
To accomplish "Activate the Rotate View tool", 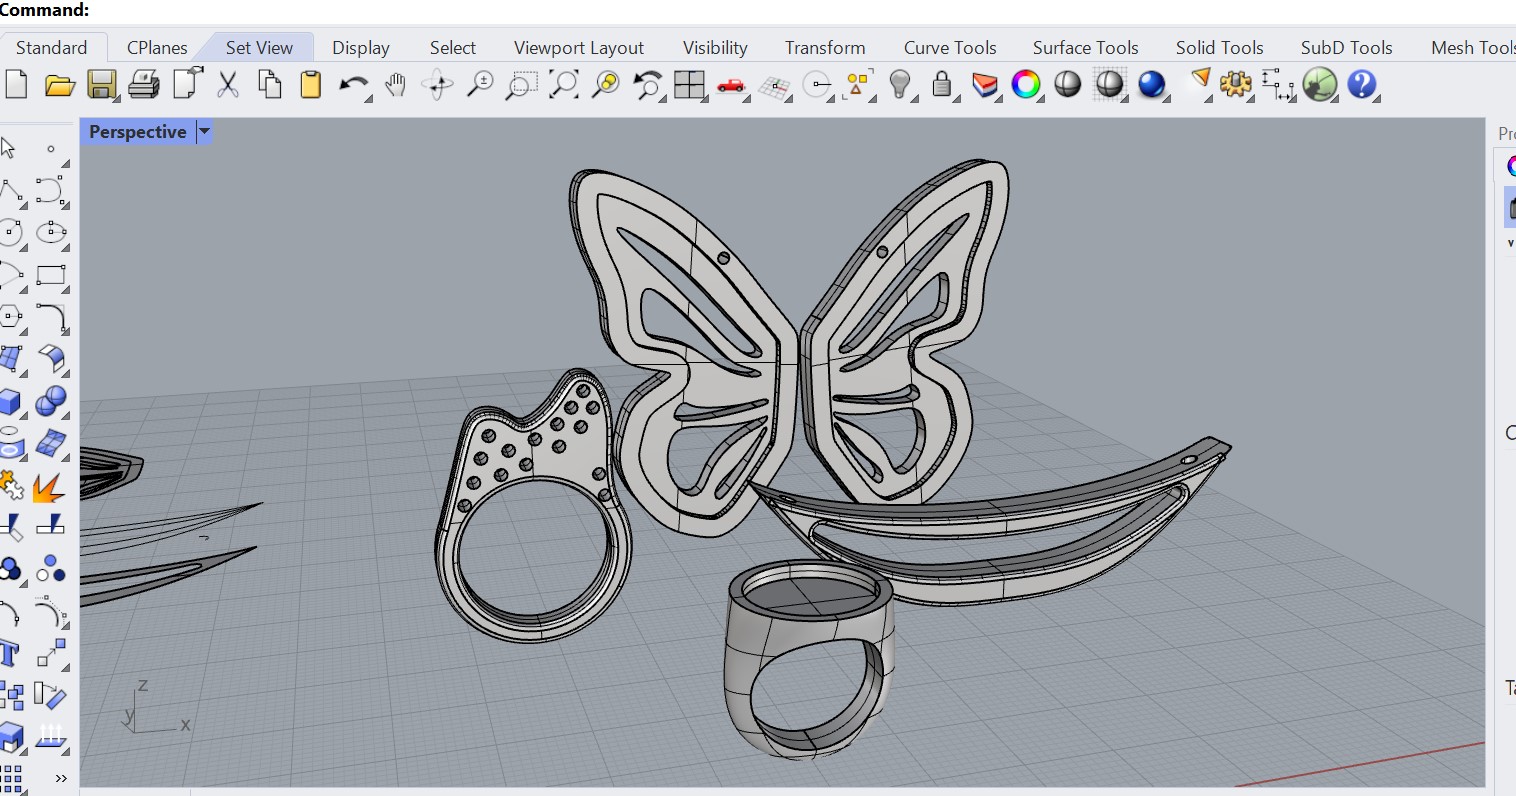I will point(438,85).
